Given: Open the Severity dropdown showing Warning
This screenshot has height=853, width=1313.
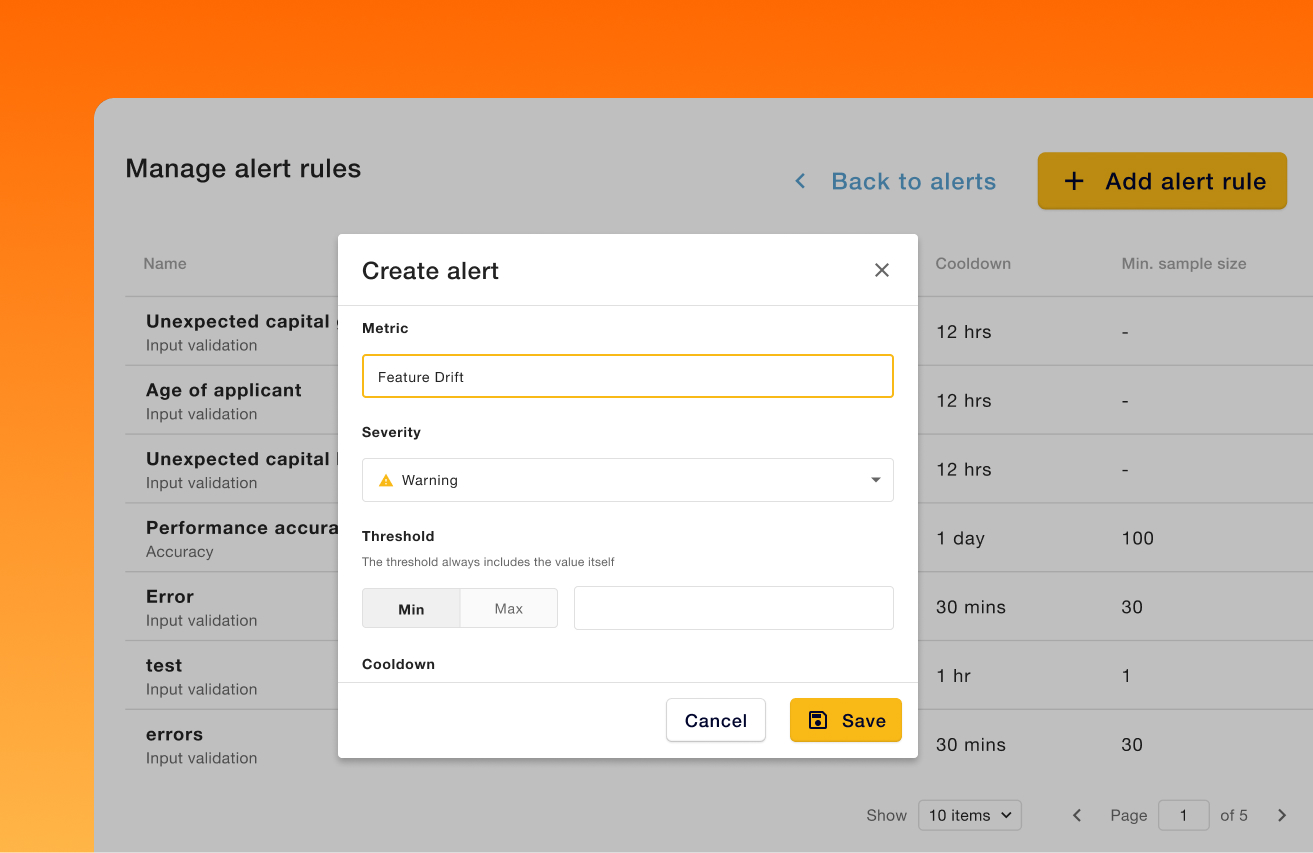Looking at the screenshot, I should (627, 480).
